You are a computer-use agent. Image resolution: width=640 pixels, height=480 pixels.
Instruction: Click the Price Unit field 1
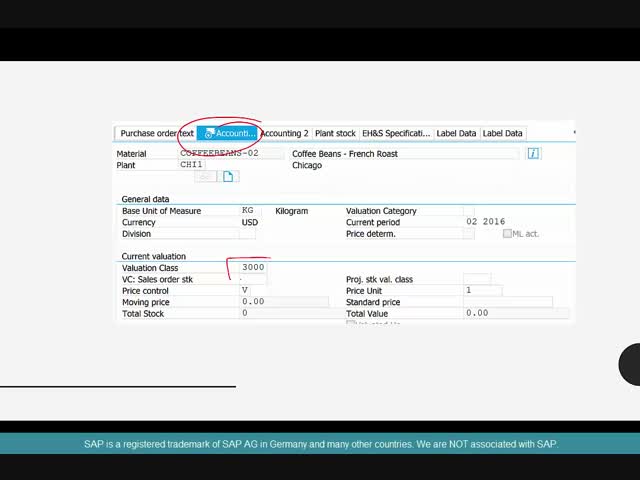[x=483, y=290]
